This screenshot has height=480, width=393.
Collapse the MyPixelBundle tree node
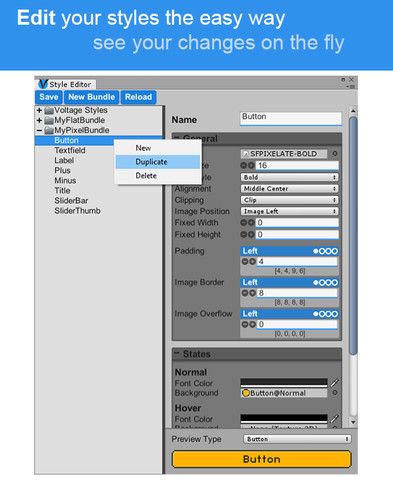coord(39,130)
